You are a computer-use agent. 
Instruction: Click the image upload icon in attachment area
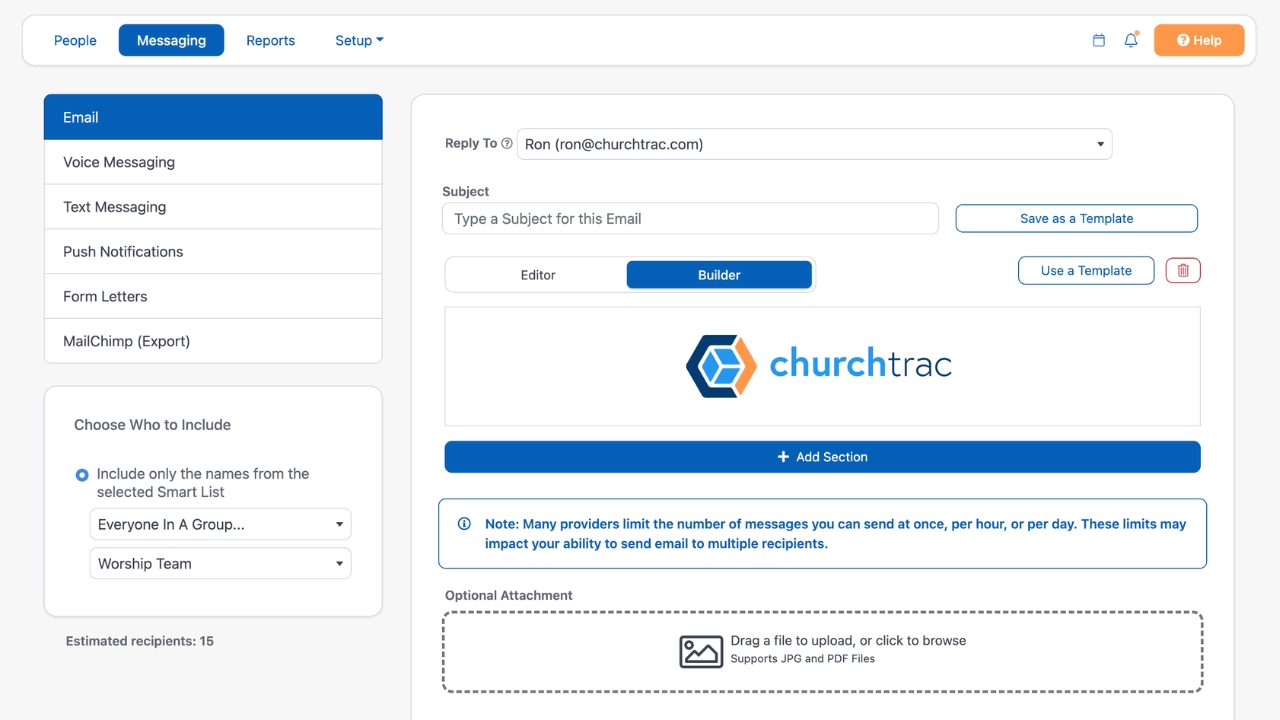(x=701, y=651)
